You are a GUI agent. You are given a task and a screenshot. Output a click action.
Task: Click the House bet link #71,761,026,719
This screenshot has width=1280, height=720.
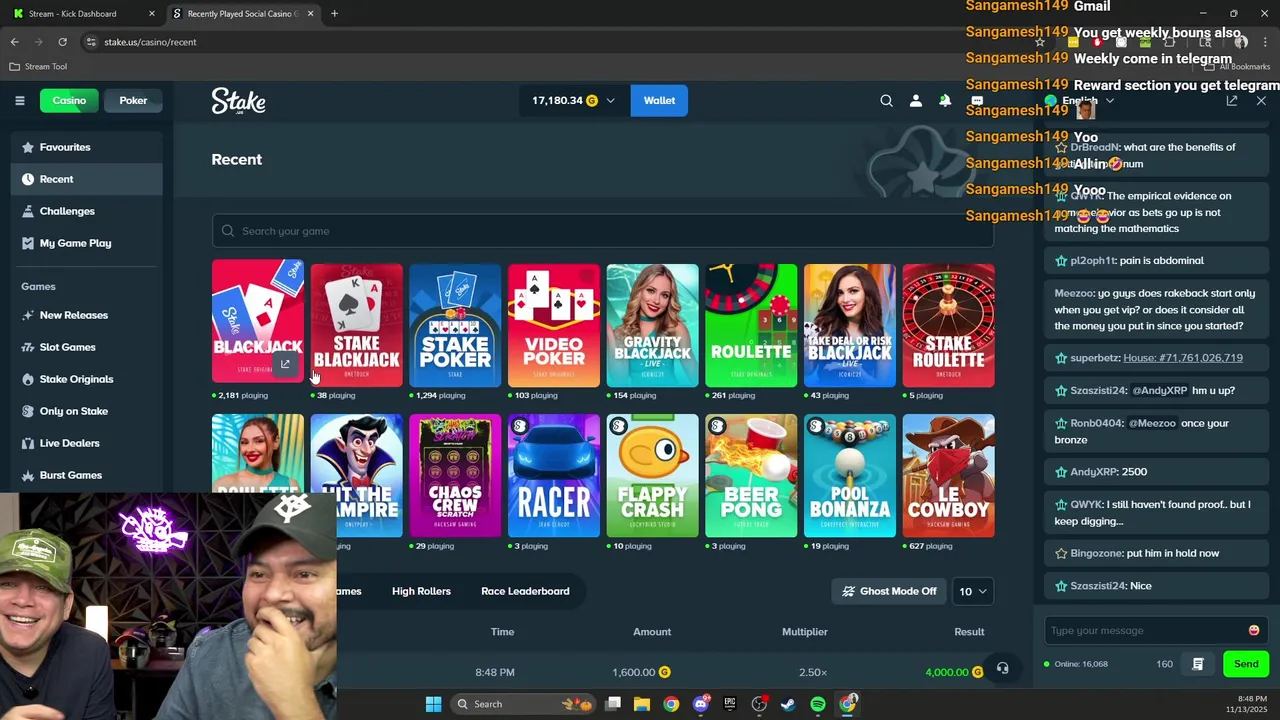click(1183, 358)
